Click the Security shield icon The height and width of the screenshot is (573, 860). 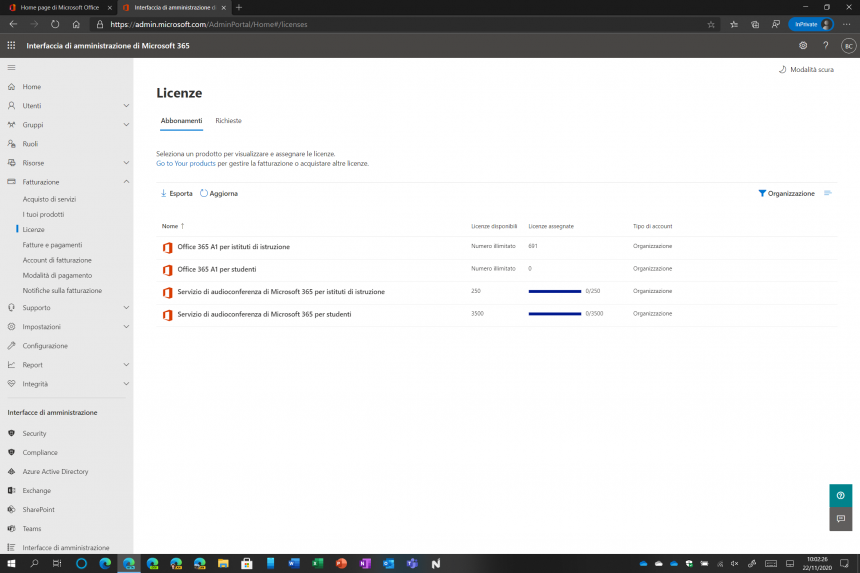click(12, 433)
